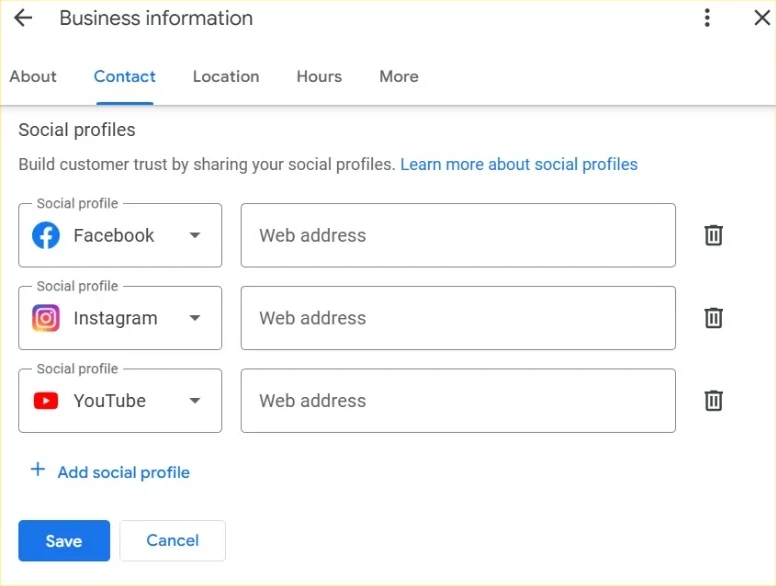Focus the Instagram web address field

[458, 318]
